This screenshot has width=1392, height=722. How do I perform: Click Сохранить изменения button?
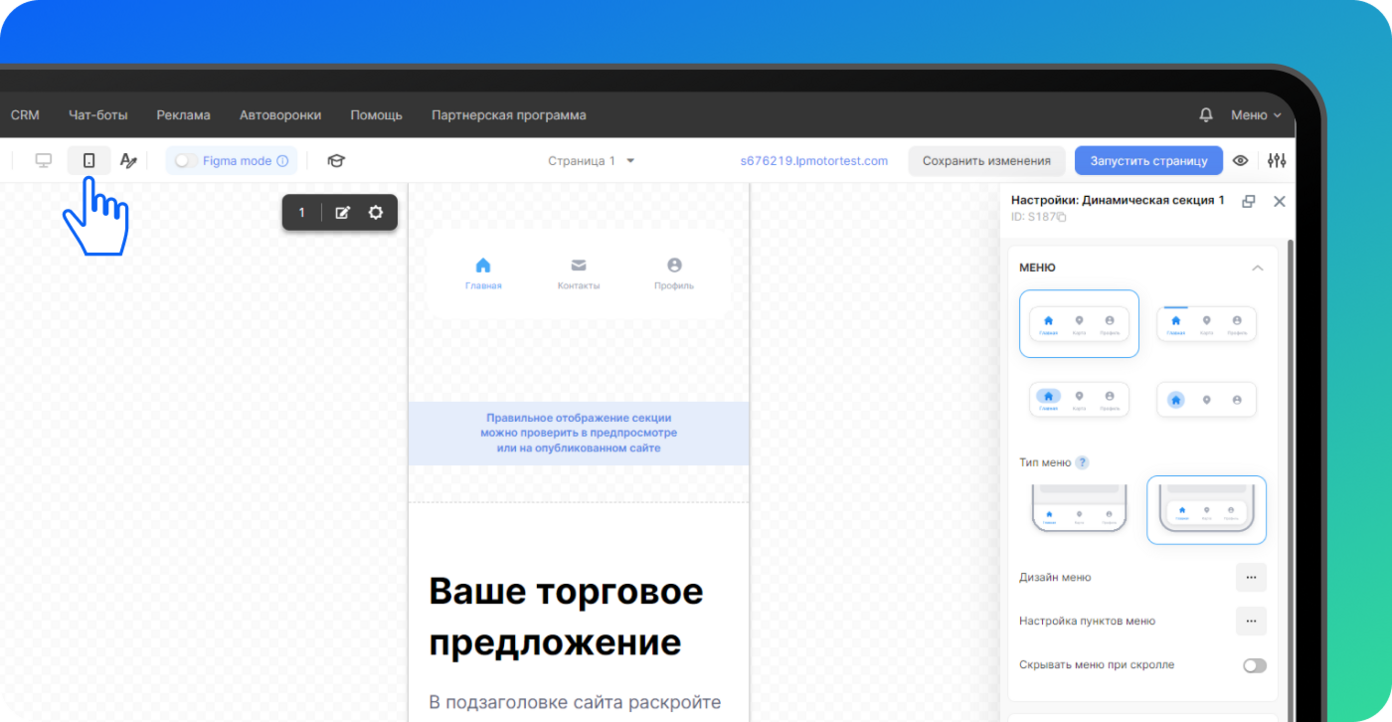(x=987, y=160)
